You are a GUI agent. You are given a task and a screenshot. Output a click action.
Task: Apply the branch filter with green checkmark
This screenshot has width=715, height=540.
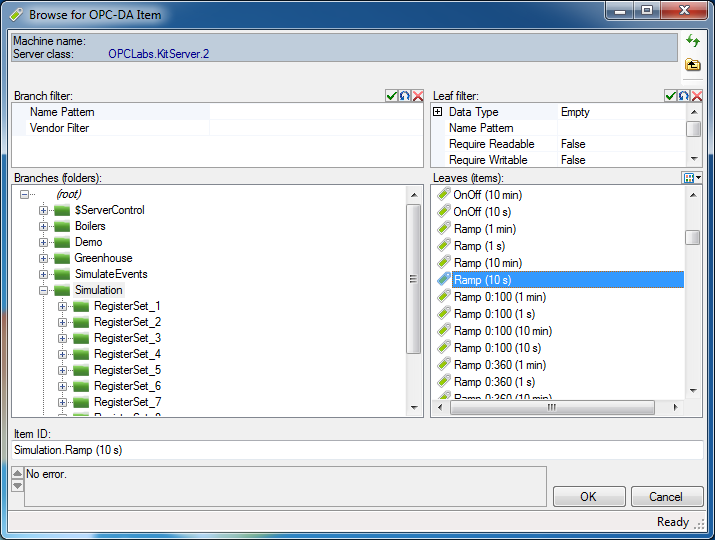click(x=392, y=96)
